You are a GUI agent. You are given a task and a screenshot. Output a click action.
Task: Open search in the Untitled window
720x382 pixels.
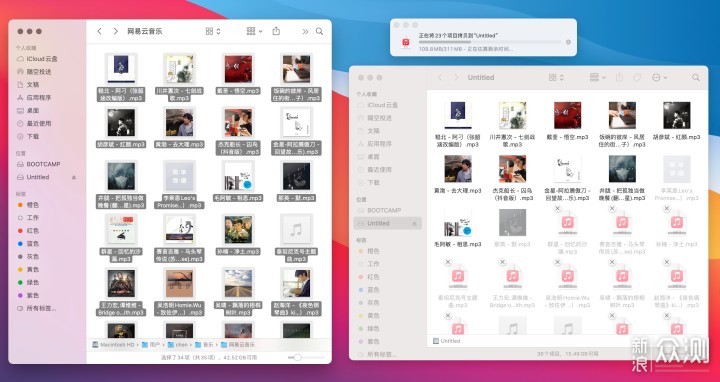click(x=696, y=78)
